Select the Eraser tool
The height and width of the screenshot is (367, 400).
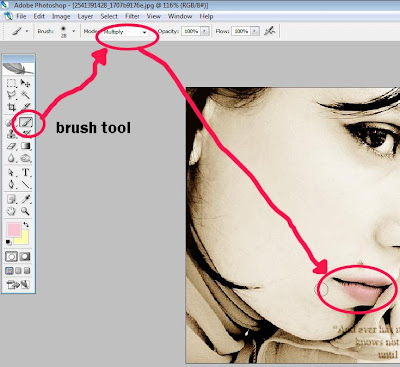click(x=12, y=146)
